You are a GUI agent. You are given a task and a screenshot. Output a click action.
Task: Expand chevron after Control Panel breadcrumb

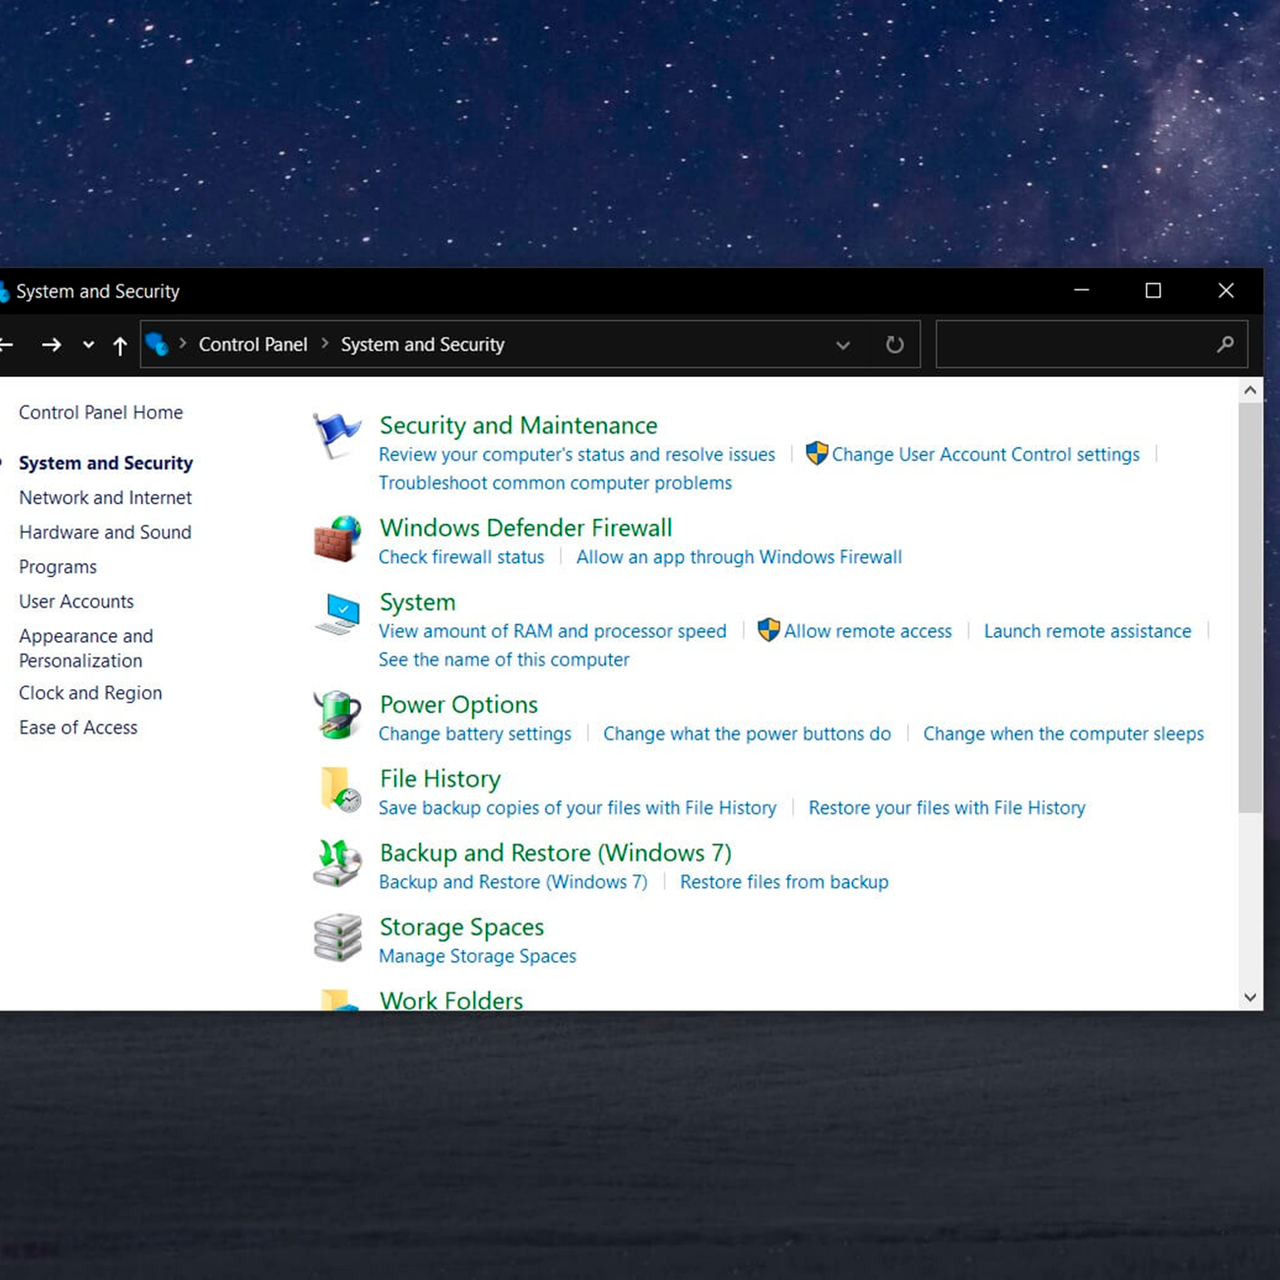325,343
